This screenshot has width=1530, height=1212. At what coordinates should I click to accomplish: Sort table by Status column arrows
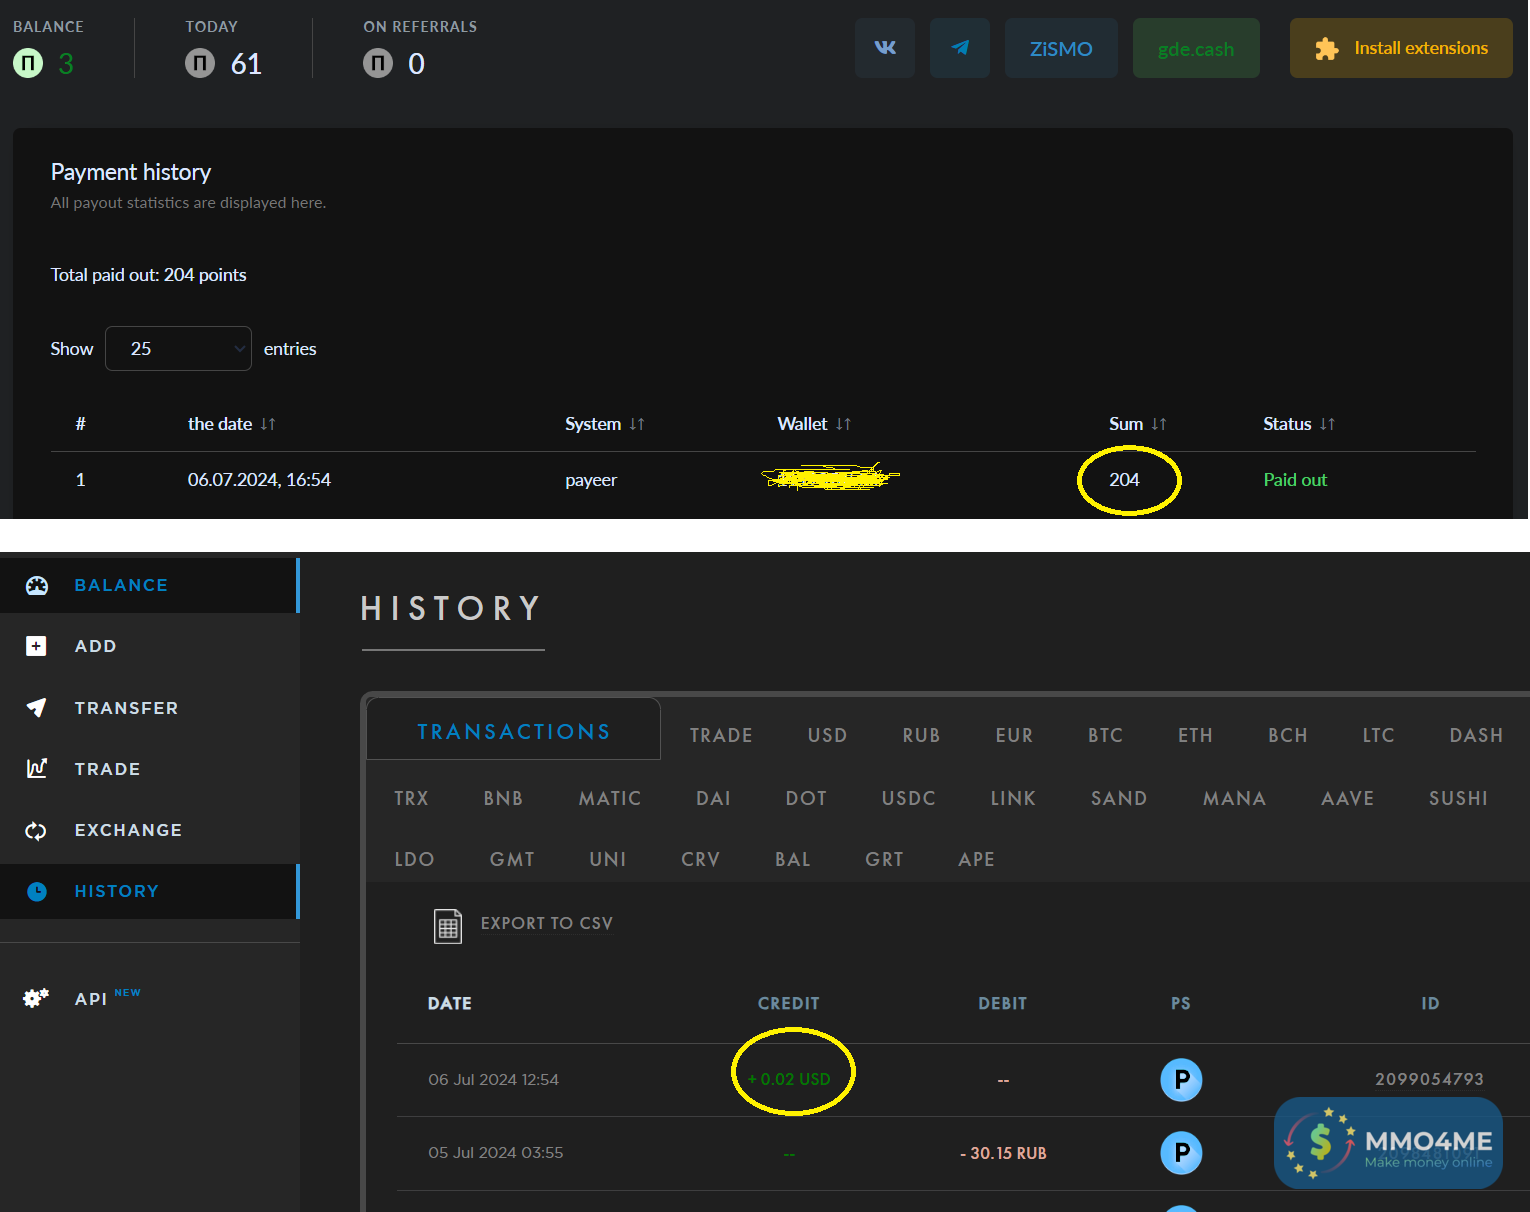pos(1327,424)
